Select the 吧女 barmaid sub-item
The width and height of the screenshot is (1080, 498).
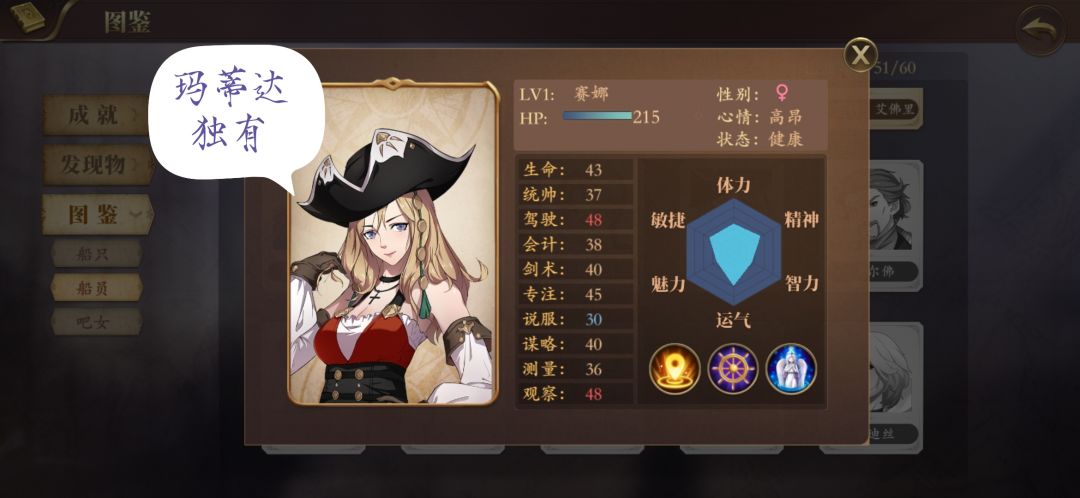[x=96, y=322]
